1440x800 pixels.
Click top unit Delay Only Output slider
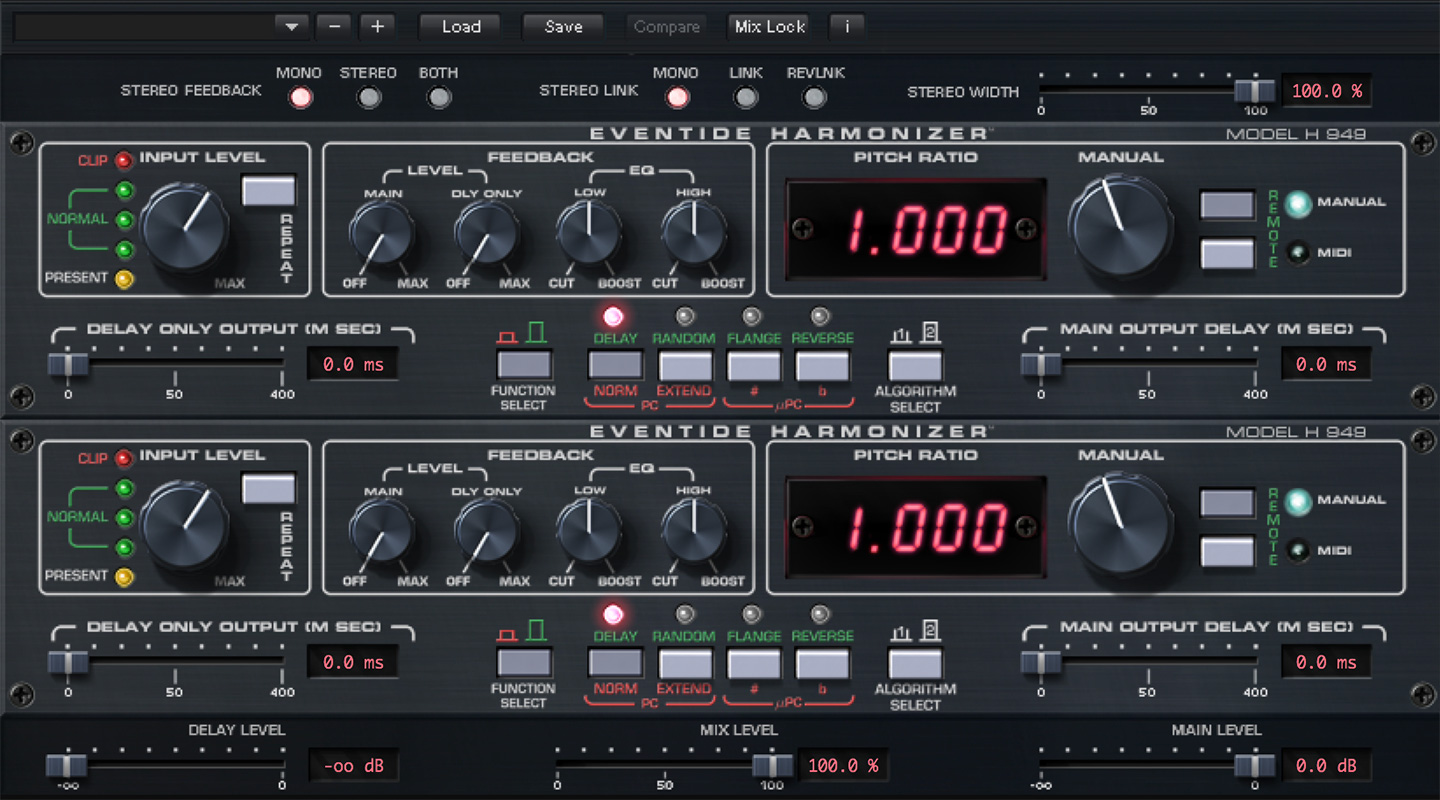click(68, 364)
